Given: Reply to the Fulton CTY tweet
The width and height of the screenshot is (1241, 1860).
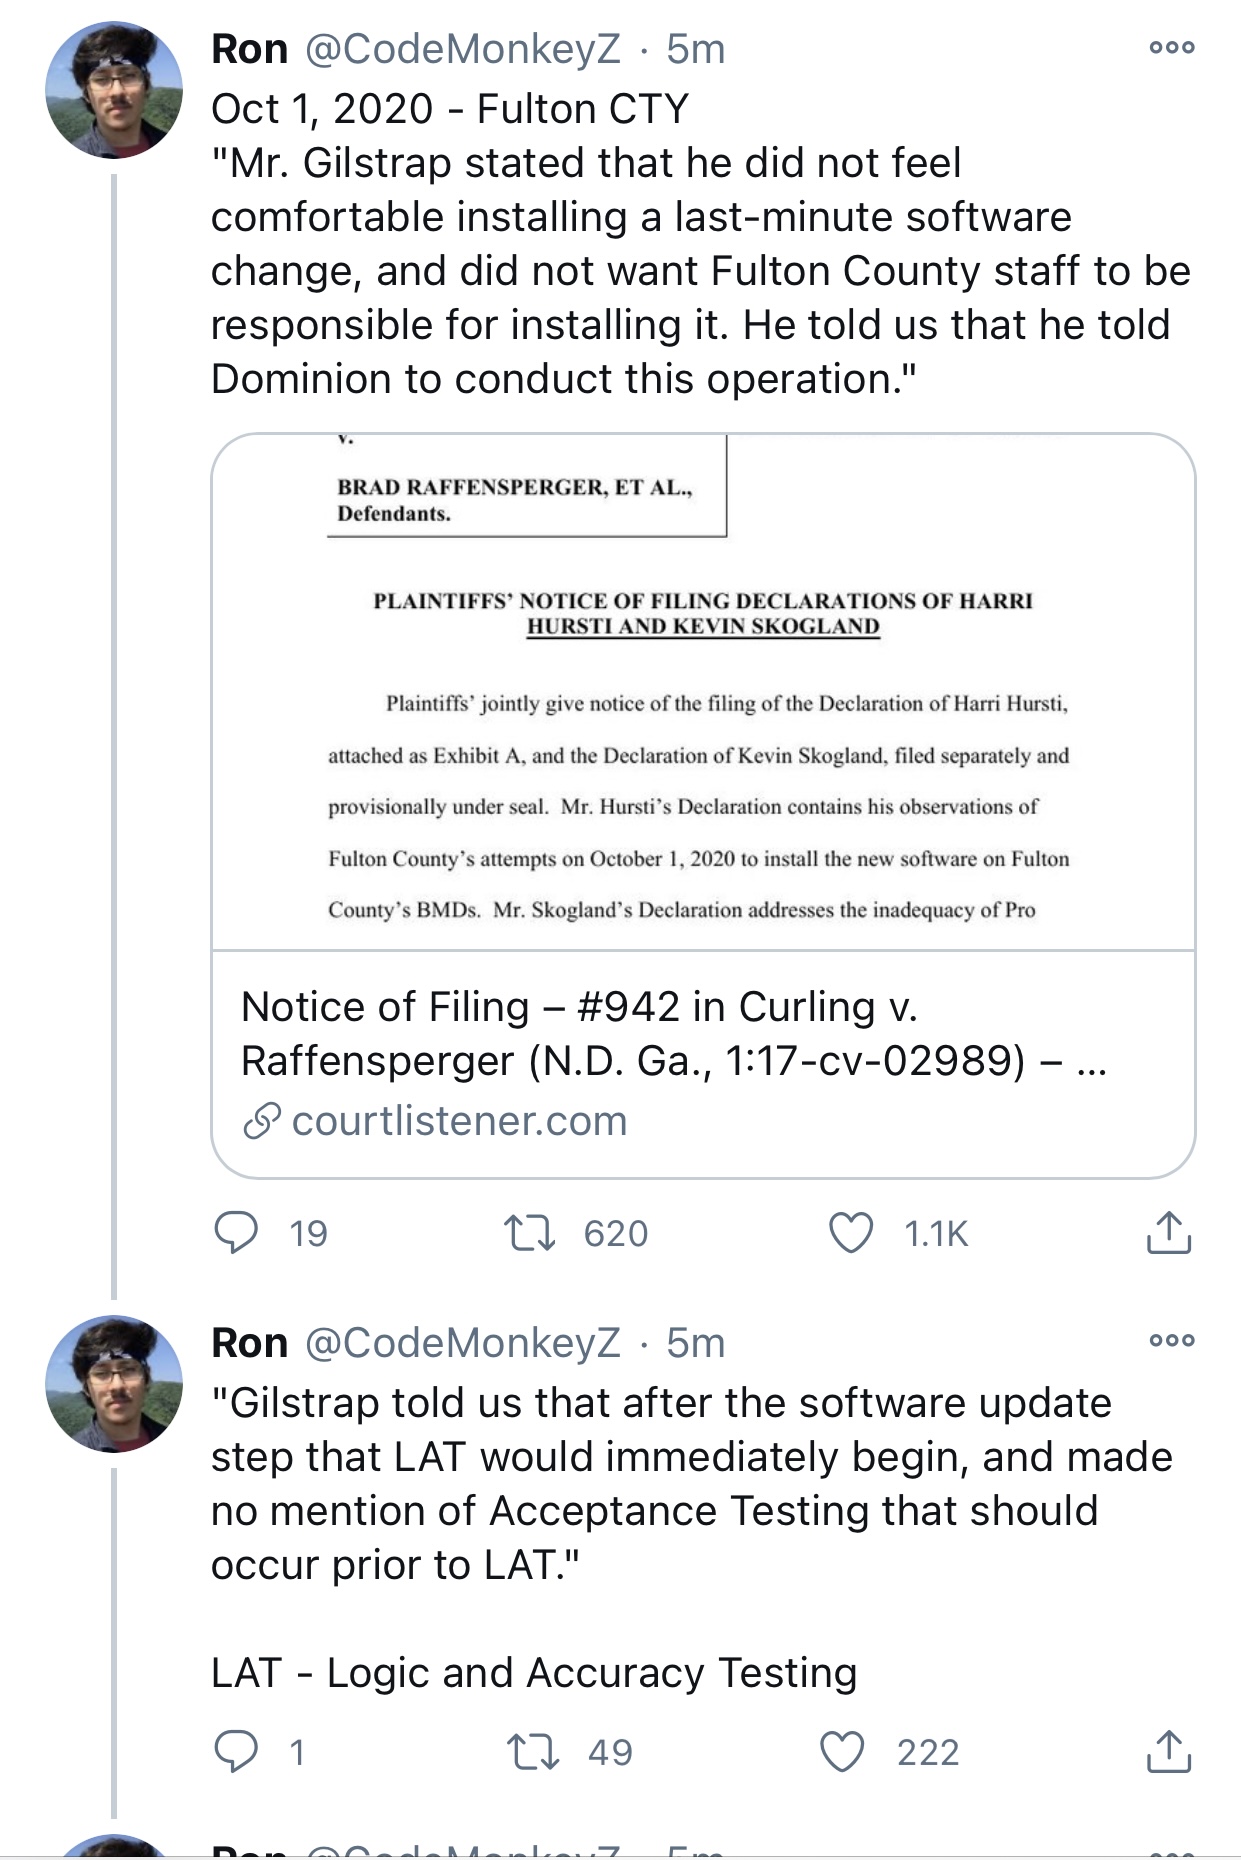Looking at the screenshot, I should pyautogui.click(x=237, y=1233).
